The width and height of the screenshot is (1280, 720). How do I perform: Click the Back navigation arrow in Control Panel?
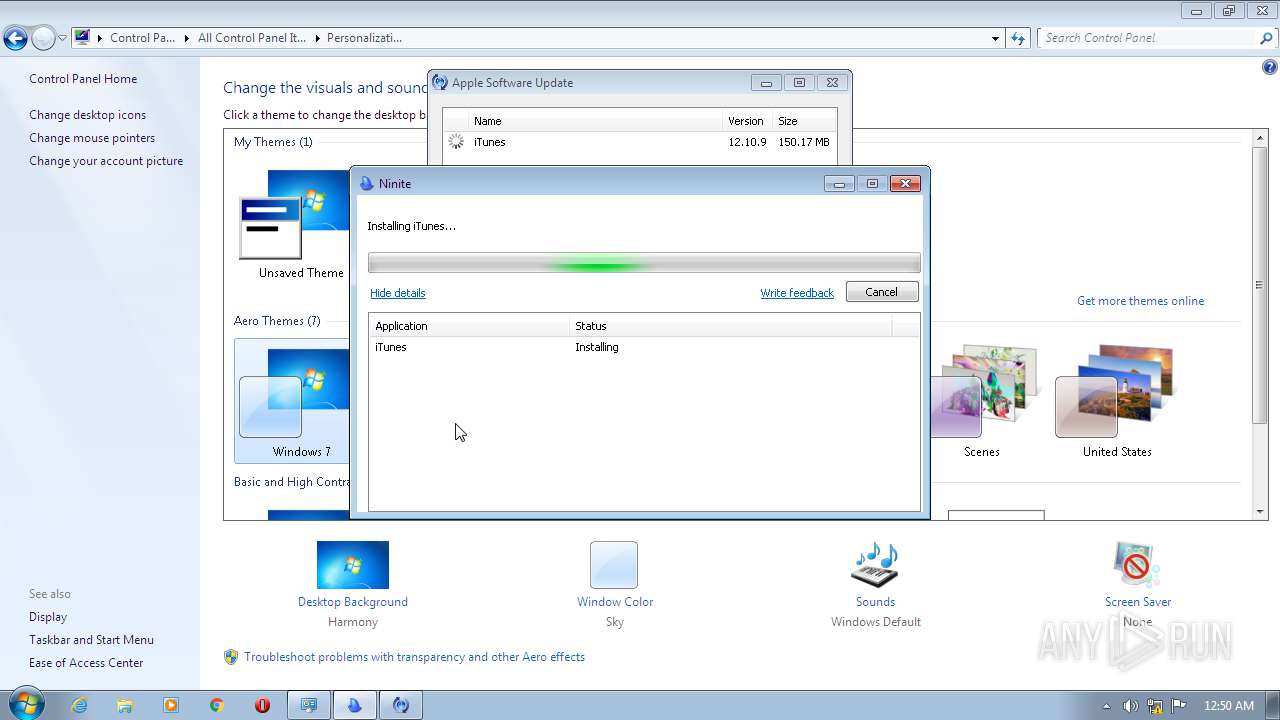(x=15, y=39)
